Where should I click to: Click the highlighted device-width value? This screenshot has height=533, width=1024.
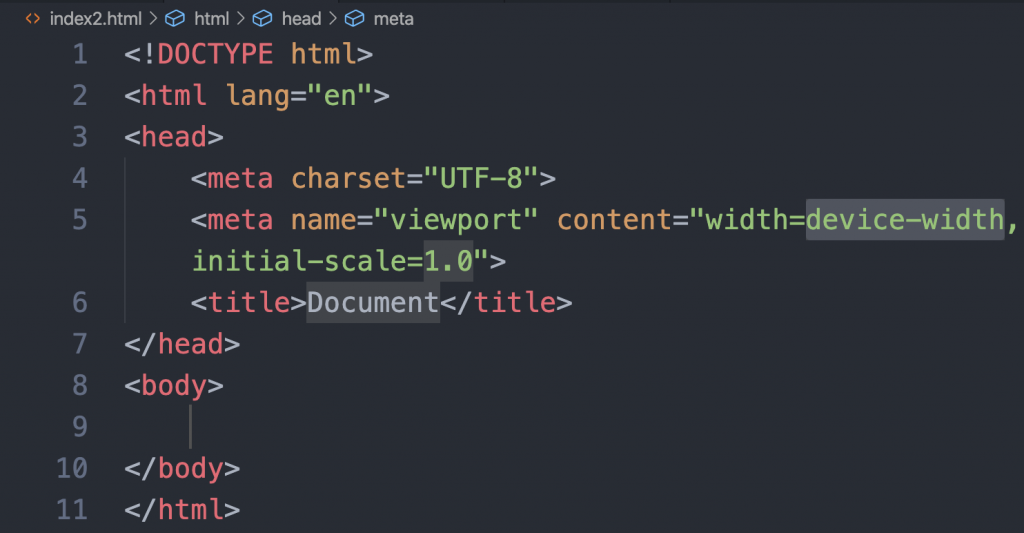pyautogui.click(x=904, y=219)
